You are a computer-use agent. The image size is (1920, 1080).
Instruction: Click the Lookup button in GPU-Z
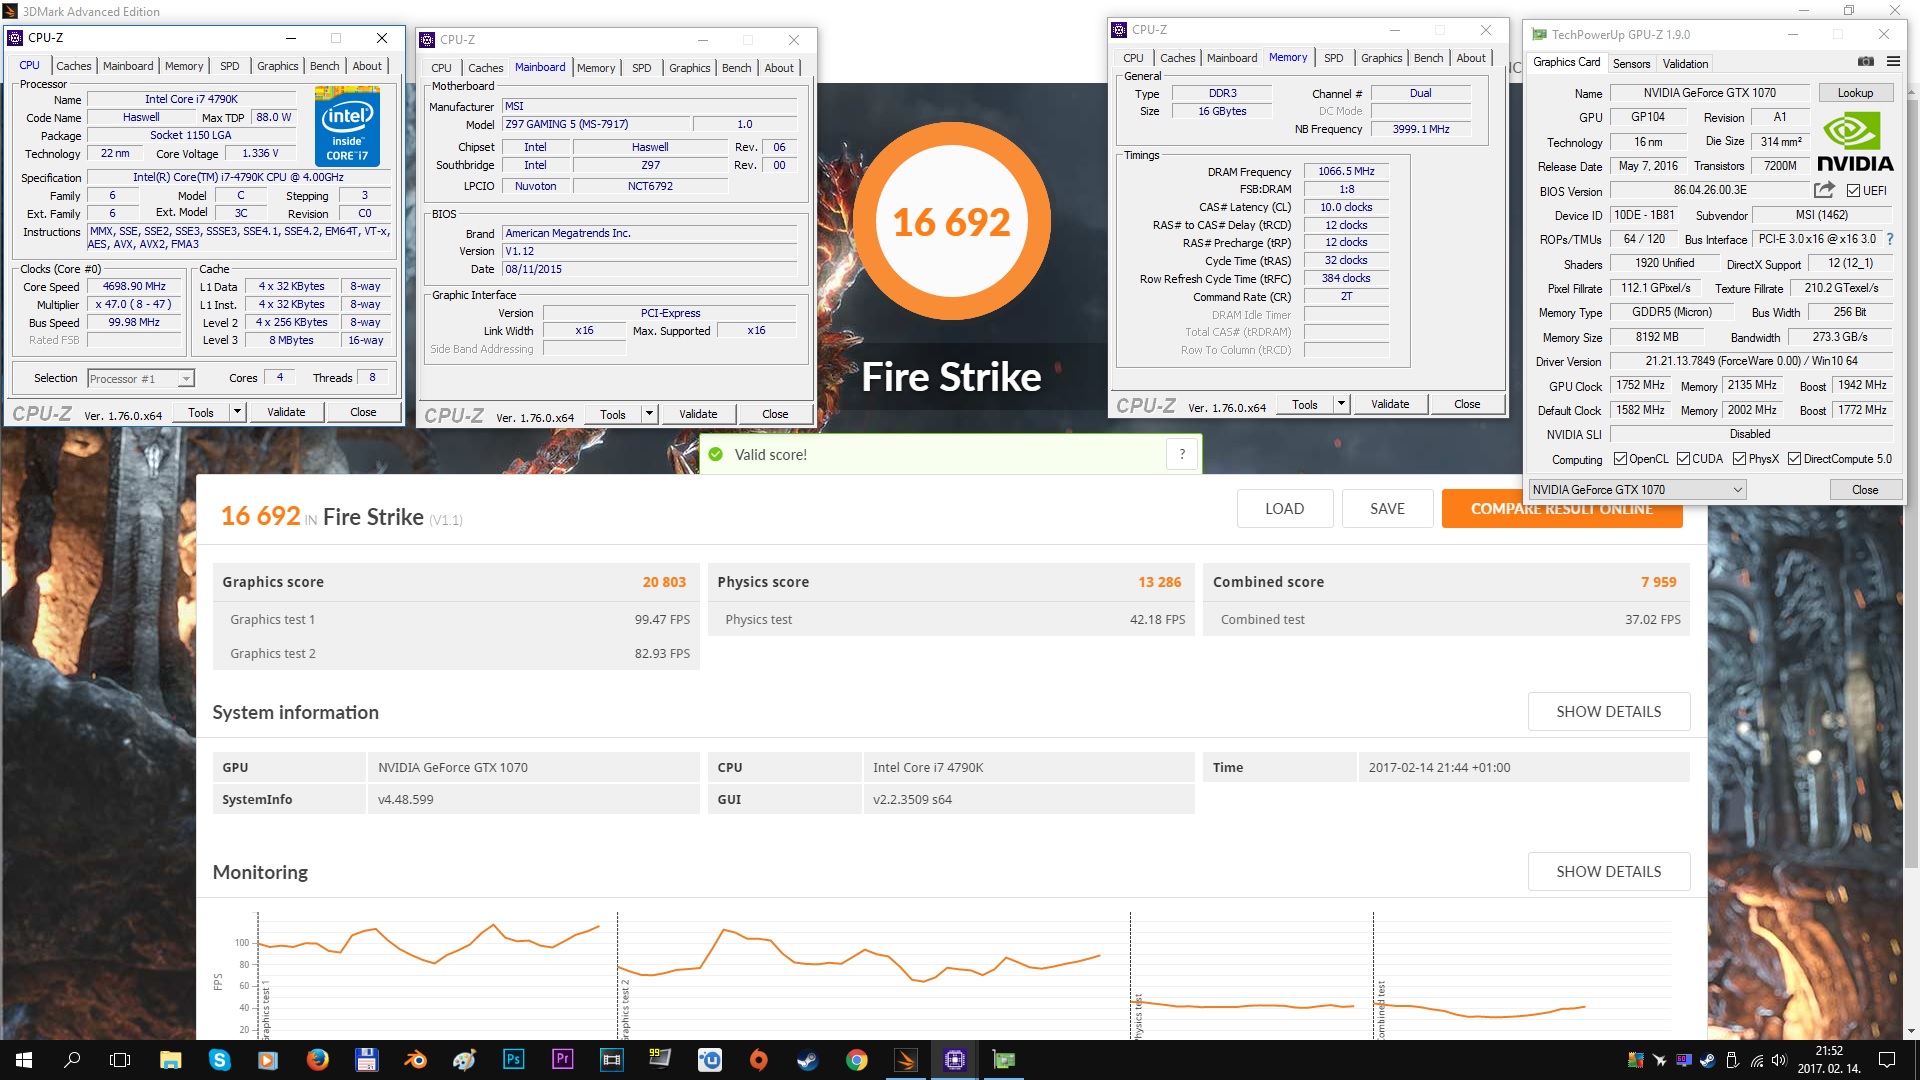click(x=1855, y=93)
